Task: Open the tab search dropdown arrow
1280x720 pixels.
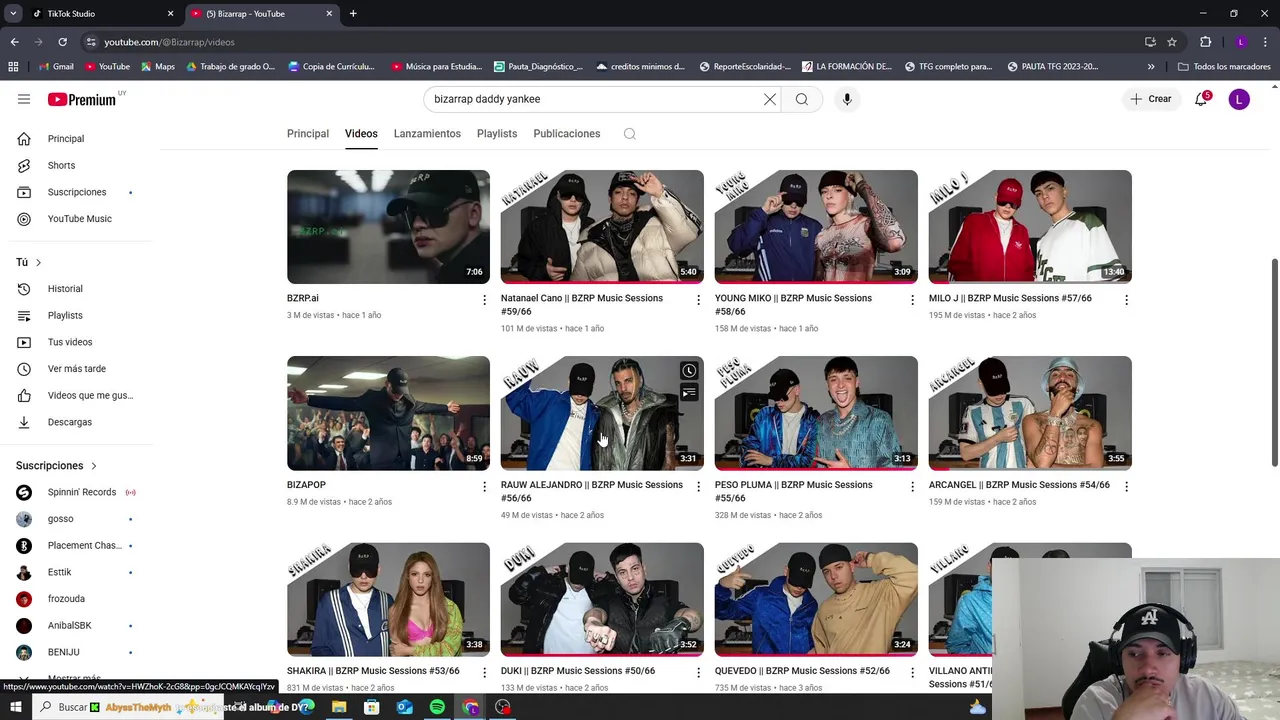Action: (x=13, y=14)
